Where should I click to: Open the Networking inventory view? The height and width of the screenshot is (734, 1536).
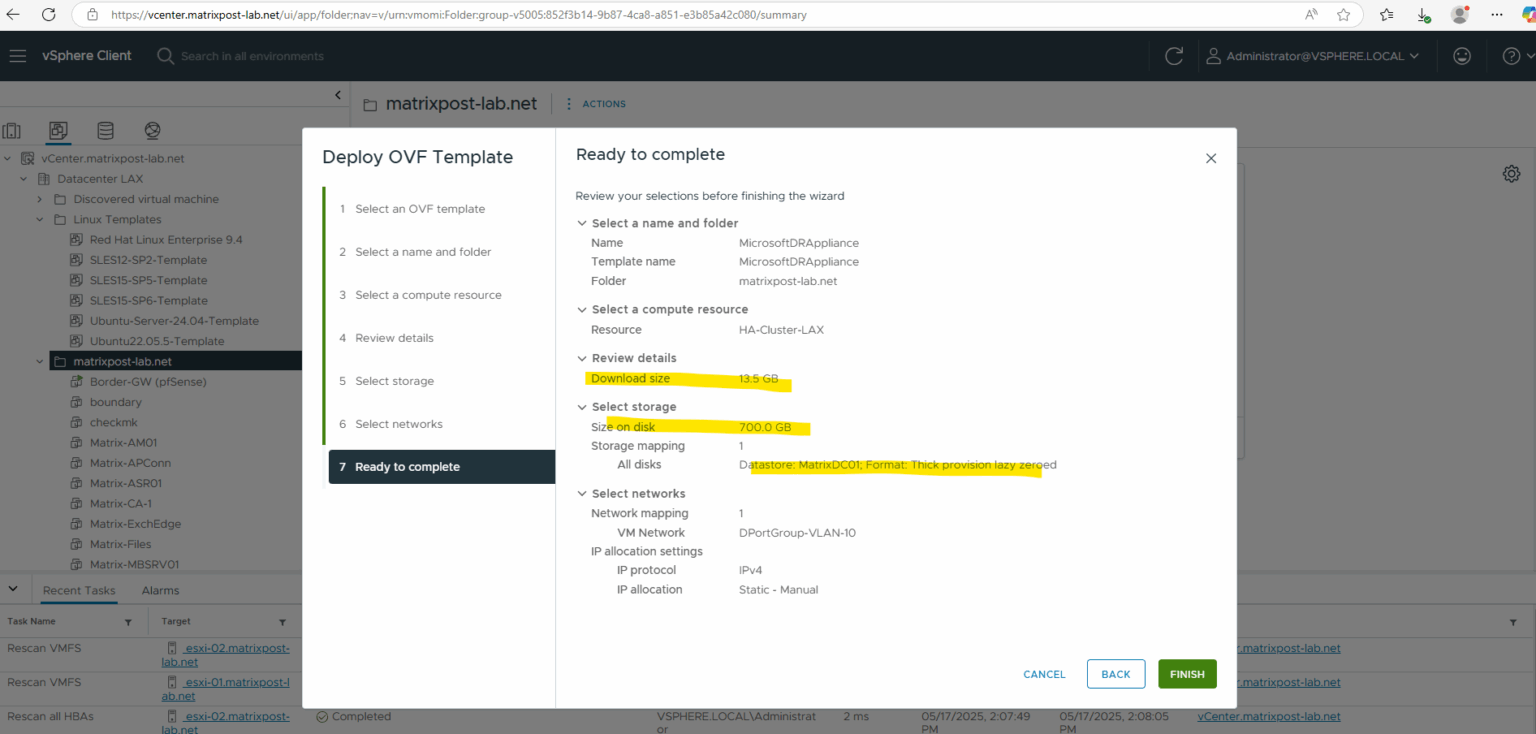(152, 130)
